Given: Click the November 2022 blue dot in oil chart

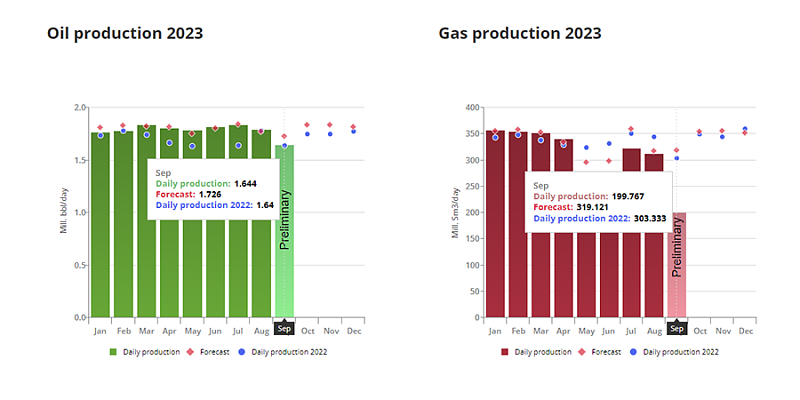Looking at the screenshot, I should pos(330,134).
